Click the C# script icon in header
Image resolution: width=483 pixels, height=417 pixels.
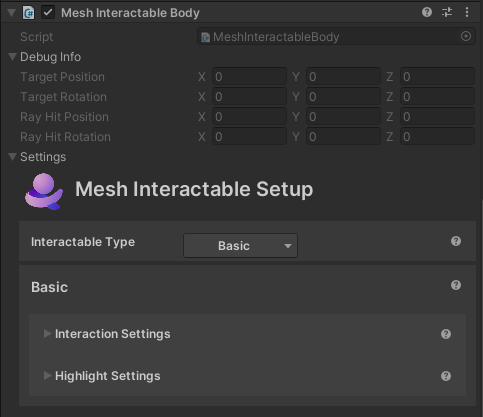28,13
